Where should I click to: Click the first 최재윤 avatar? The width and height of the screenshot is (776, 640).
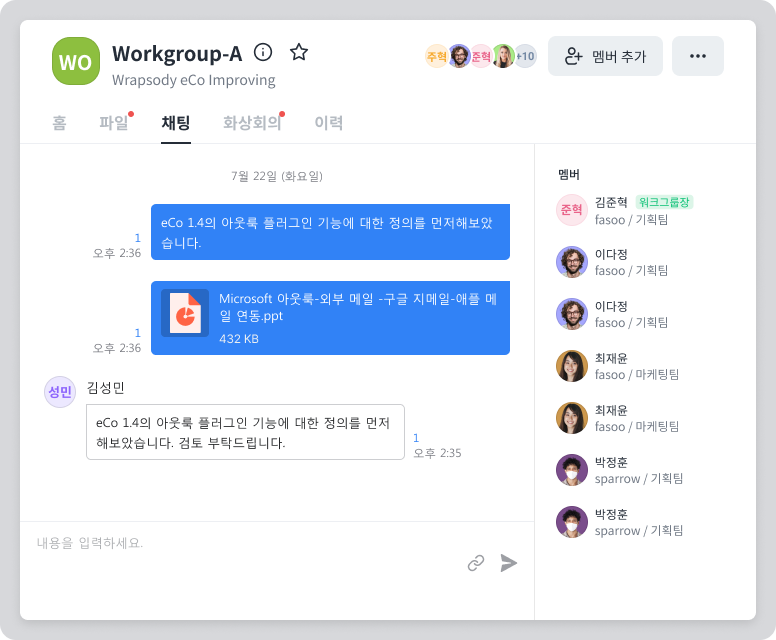click(572, 366)
